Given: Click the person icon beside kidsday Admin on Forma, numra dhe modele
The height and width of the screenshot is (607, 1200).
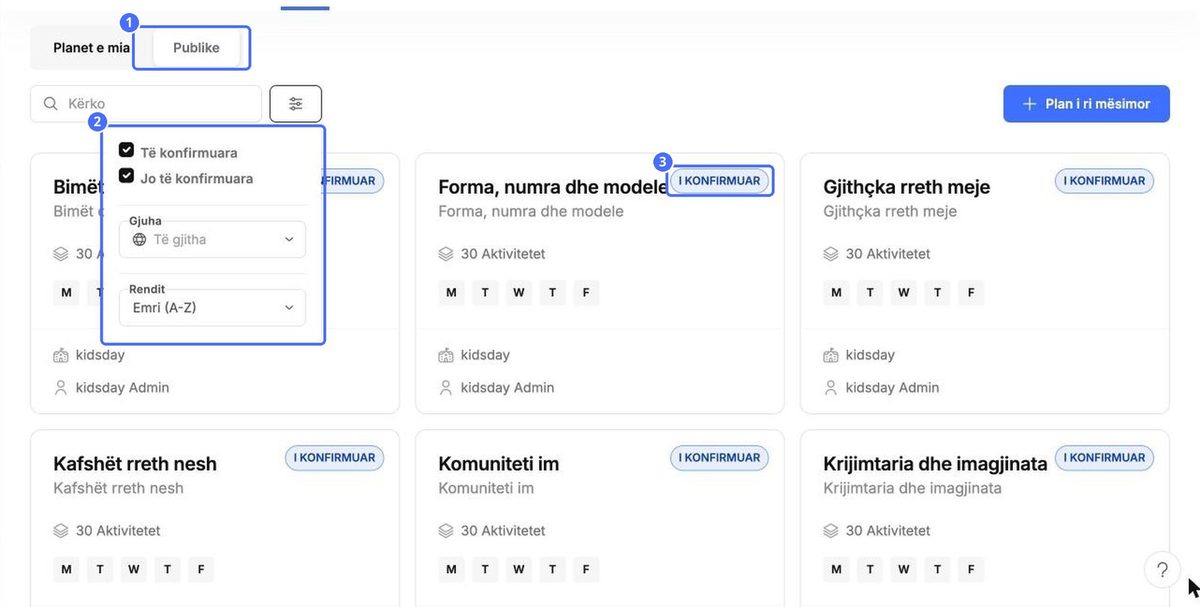Looking at the screenshot, I should [446, 387].
